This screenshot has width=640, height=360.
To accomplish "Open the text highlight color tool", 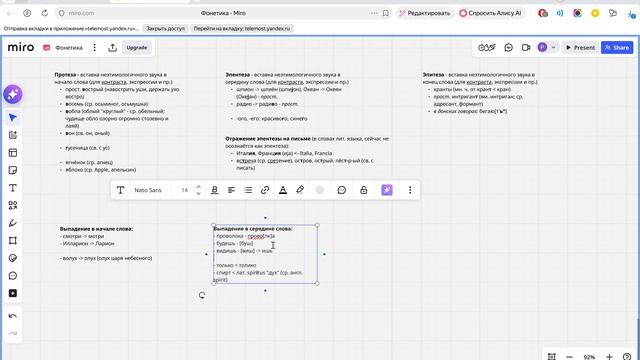I will pos(300,190).
